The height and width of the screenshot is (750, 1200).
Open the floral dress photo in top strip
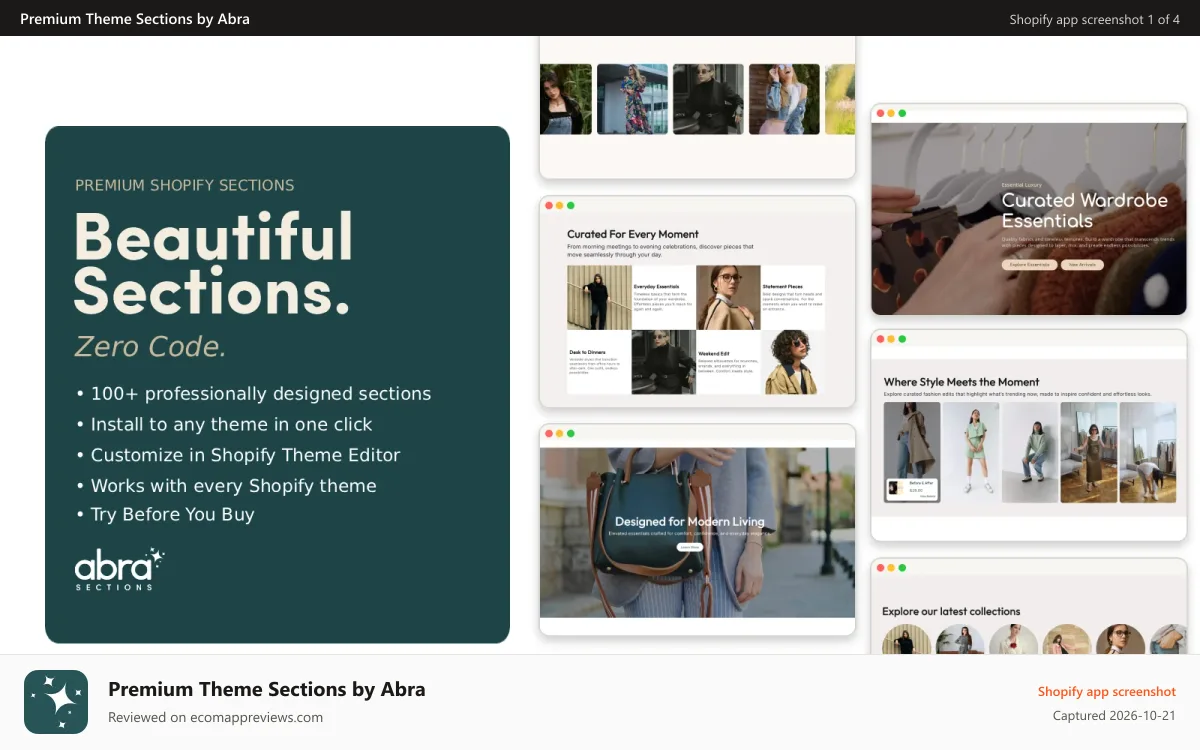[633, 99]
